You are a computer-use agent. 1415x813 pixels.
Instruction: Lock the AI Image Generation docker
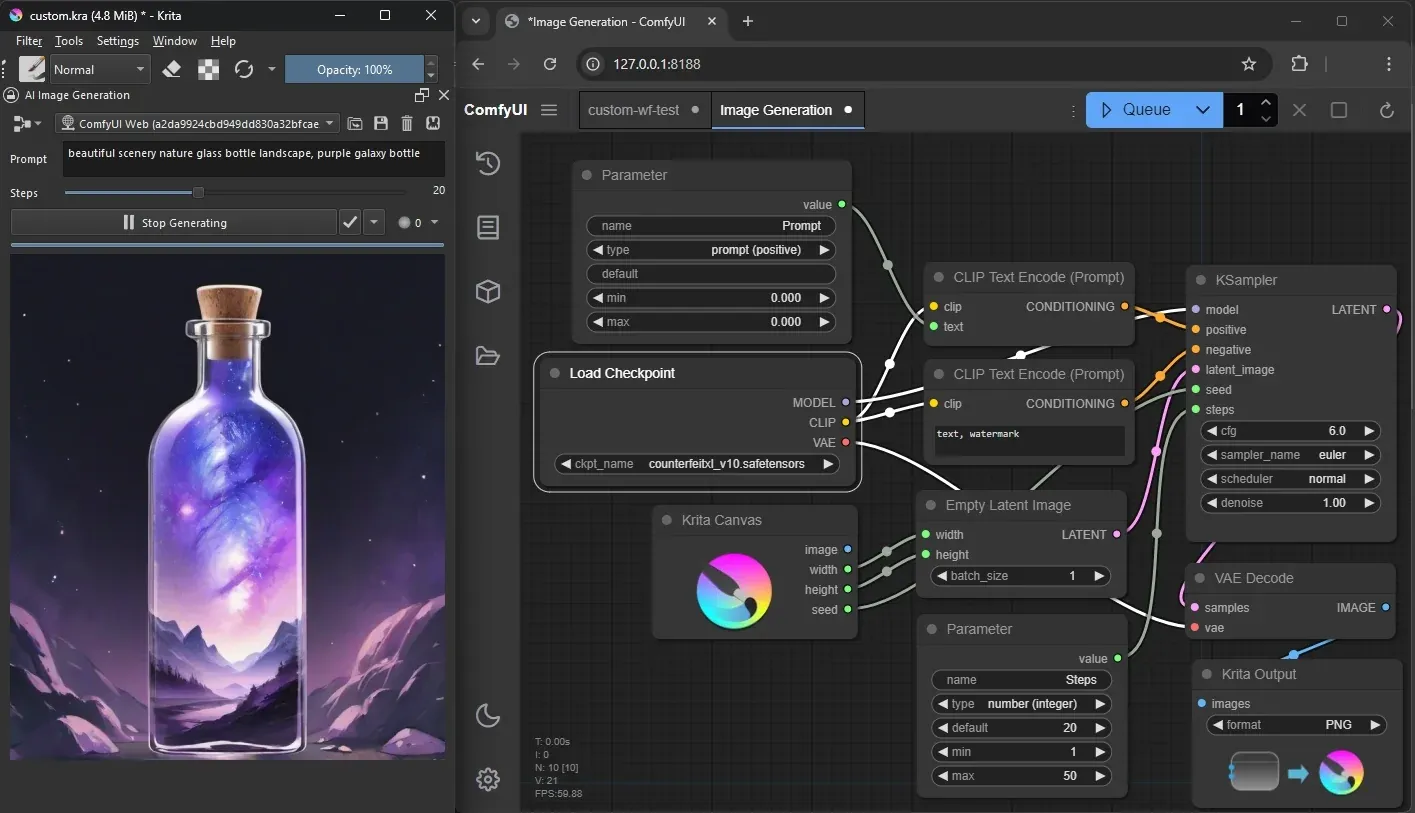(9, 95)
